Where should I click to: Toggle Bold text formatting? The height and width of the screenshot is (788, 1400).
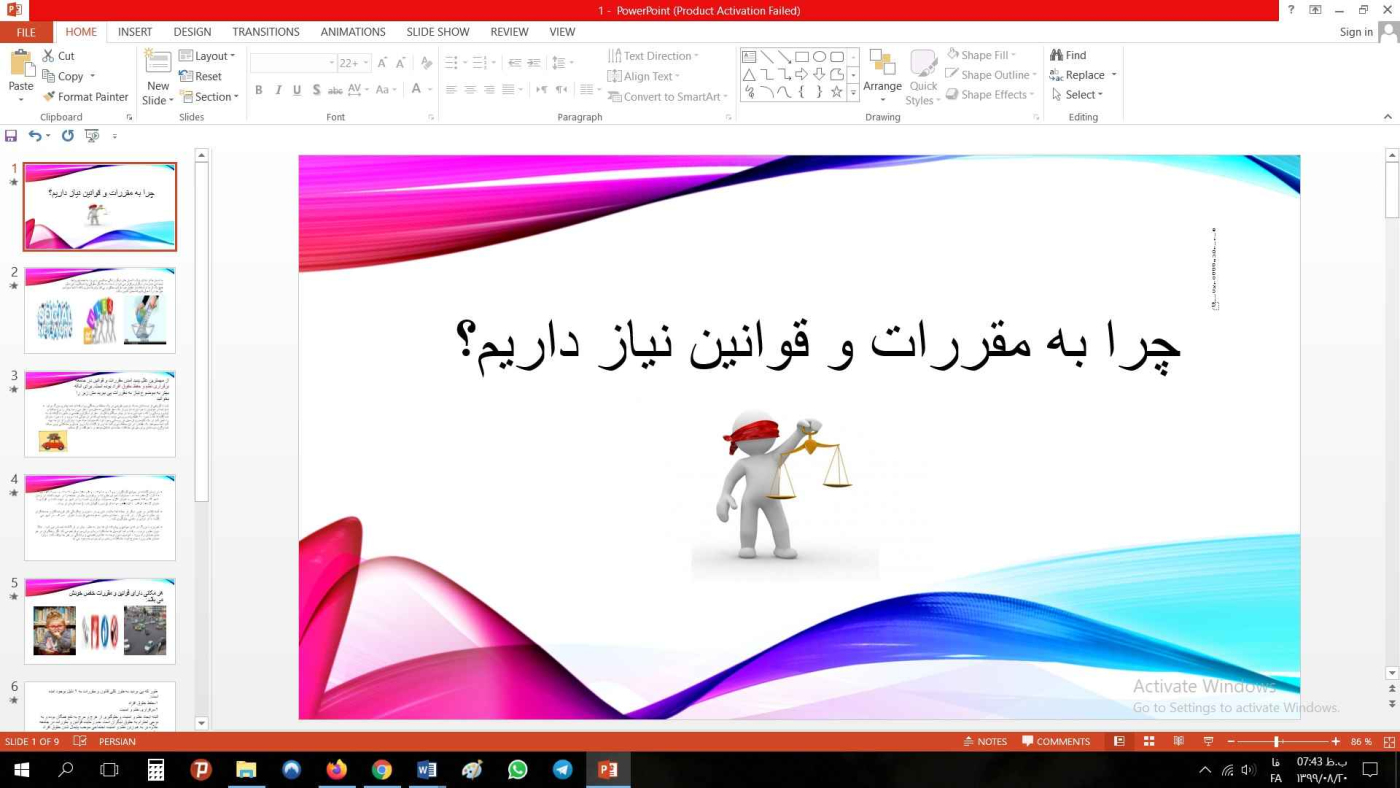[x=258, y=90]
